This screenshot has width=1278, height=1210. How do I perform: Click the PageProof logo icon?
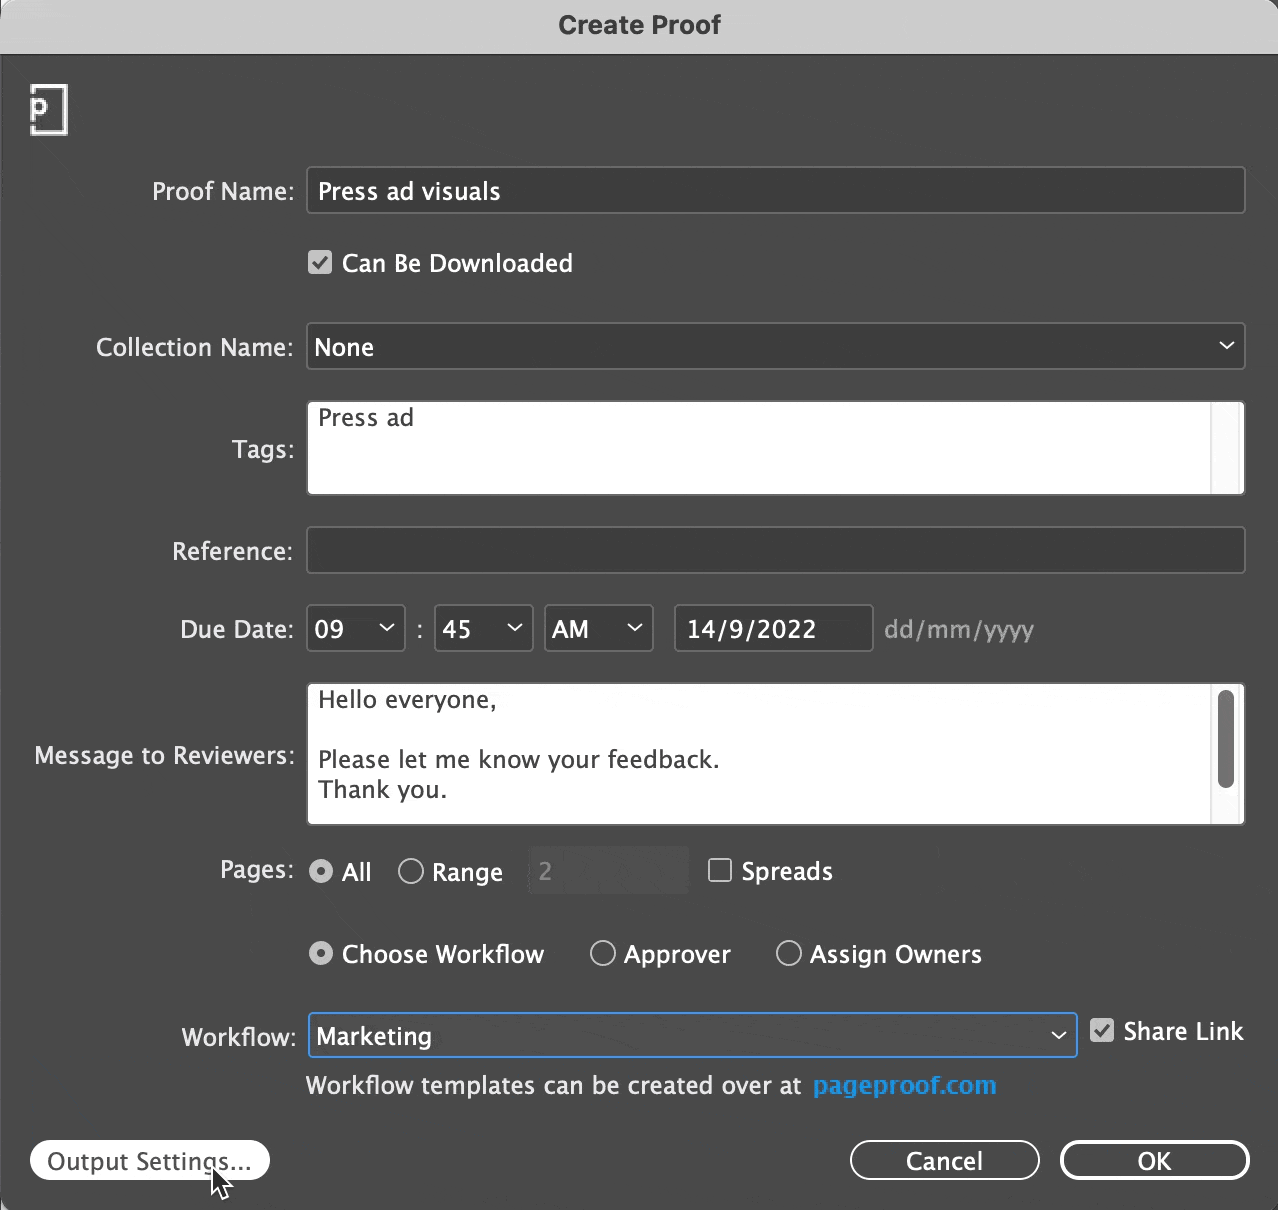(48, 109)
